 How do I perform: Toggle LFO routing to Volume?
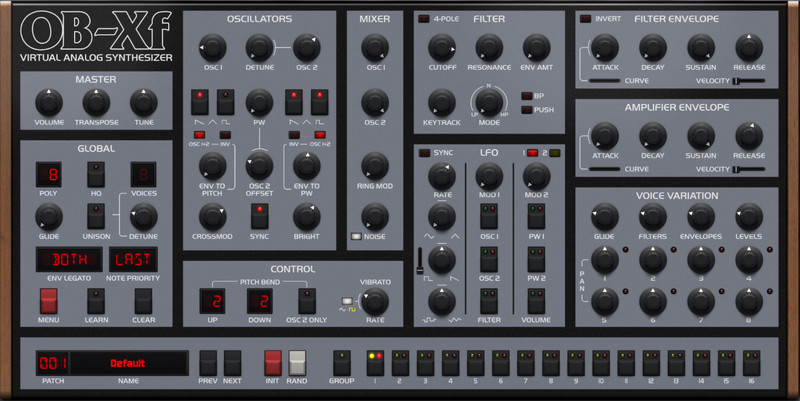[536, 301]
